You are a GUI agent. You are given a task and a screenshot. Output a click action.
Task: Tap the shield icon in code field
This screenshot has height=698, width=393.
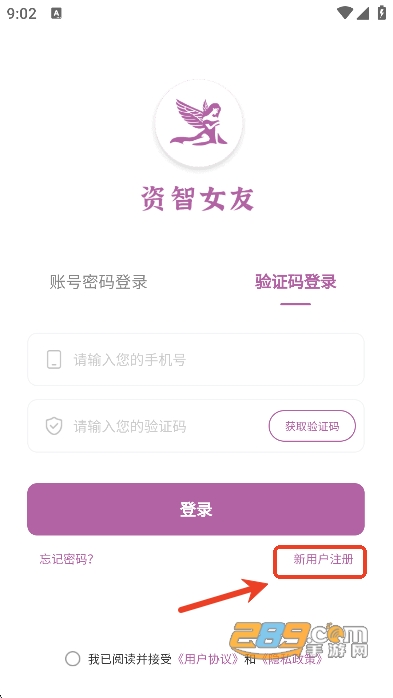click(54, 426)
